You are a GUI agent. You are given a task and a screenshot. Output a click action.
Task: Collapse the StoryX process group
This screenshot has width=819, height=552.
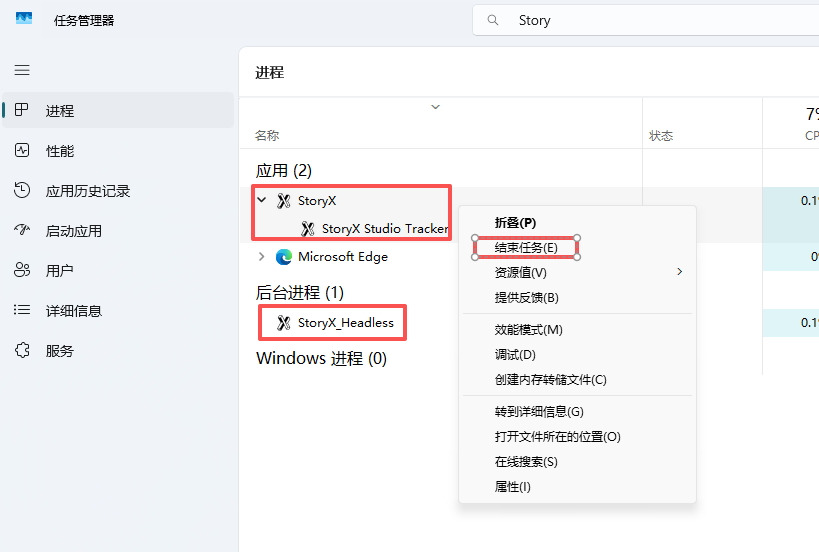coord(262,199)
